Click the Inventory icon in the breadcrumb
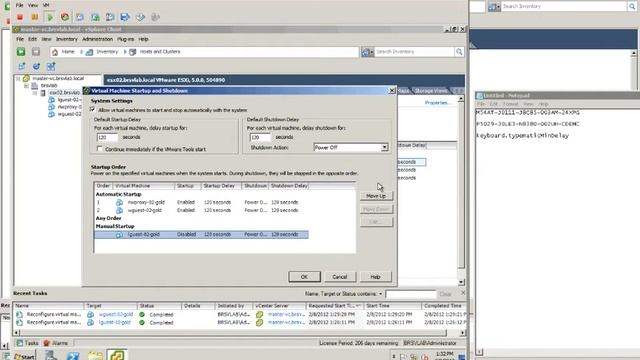Viewport: 640px width, 360px height. click(89, 52)
